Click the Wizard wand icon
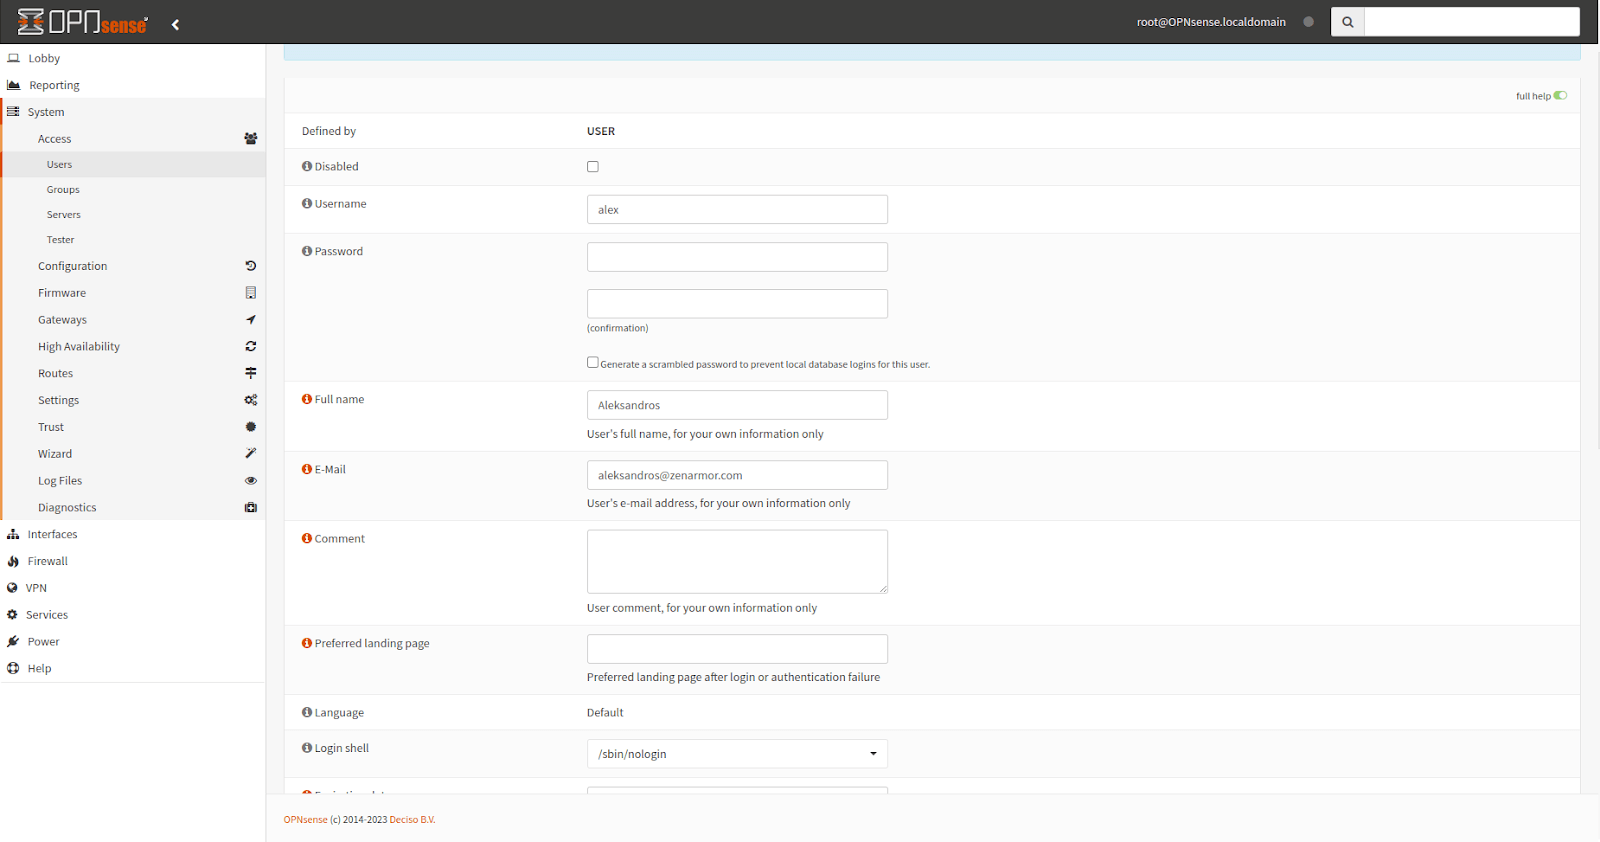The height and width of the screenshot is (842, 1600). pos(250,454)
